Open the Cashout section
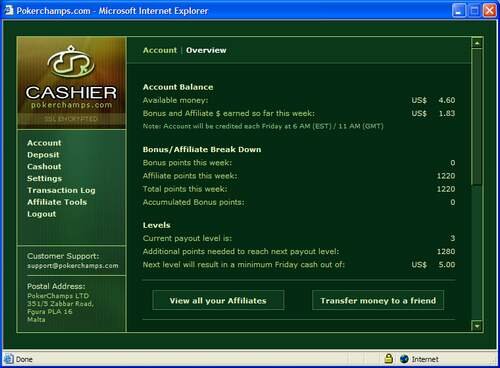The height and width of the screenshot is (368, 500). pos(44,166)
